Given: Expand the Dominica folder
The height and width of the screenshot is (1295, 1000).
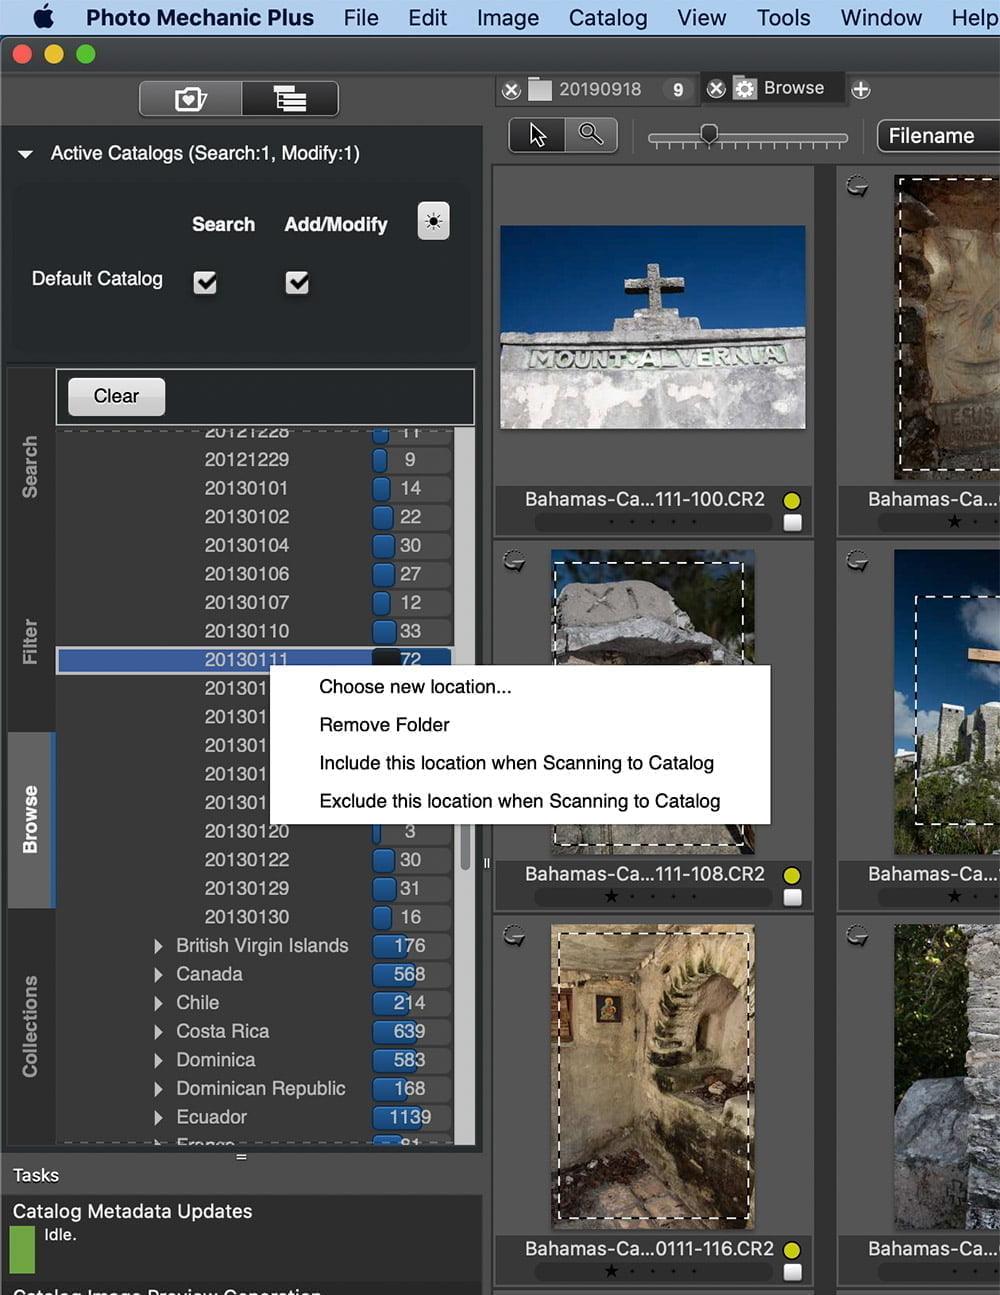Looking at the screenshot, I should 158,1060.
